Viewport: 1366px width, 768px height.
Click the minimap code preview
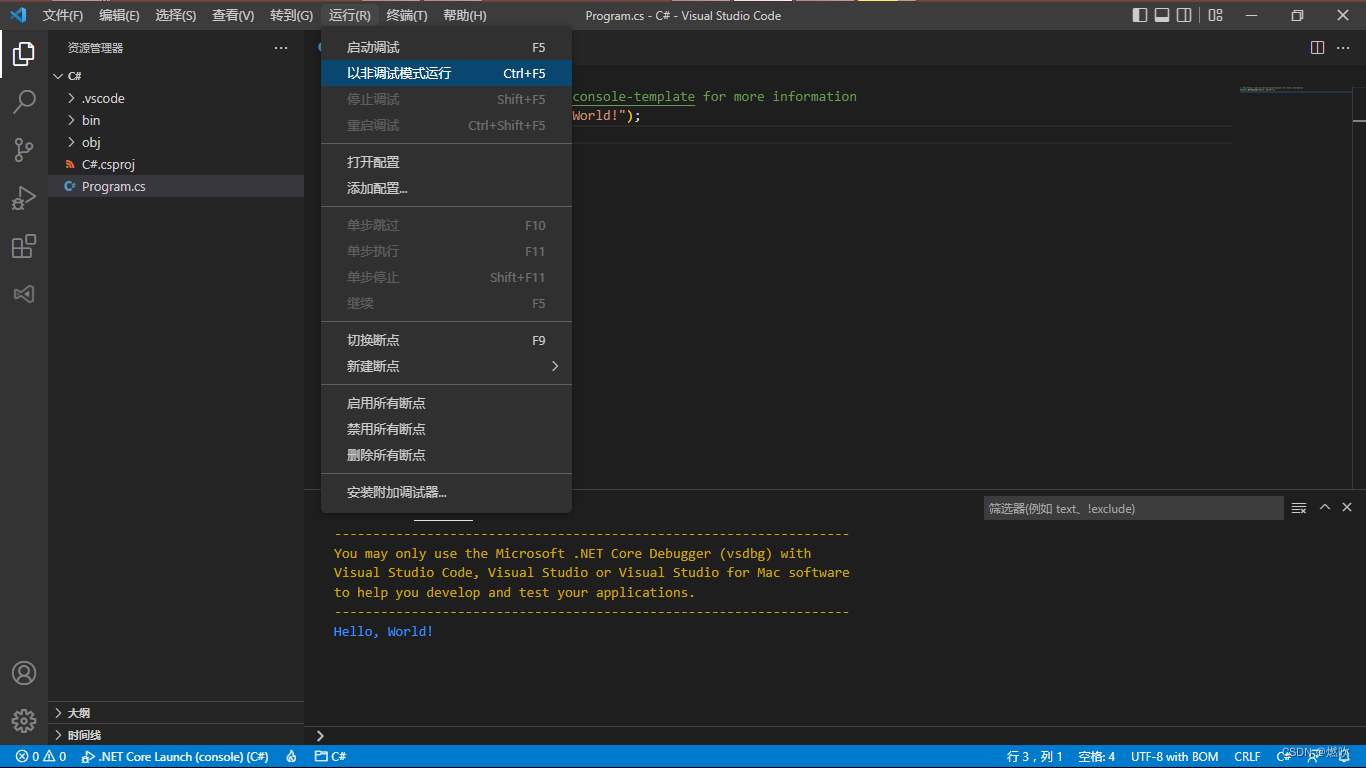coord(1295,90)
